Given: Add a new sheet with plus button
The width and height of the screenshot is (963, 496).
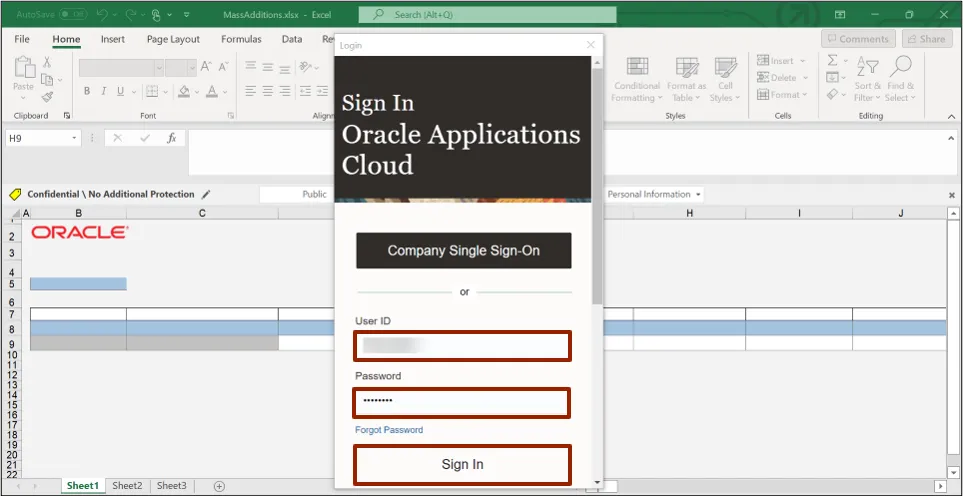Looking at the screenshot, I should tap(219, 486).
